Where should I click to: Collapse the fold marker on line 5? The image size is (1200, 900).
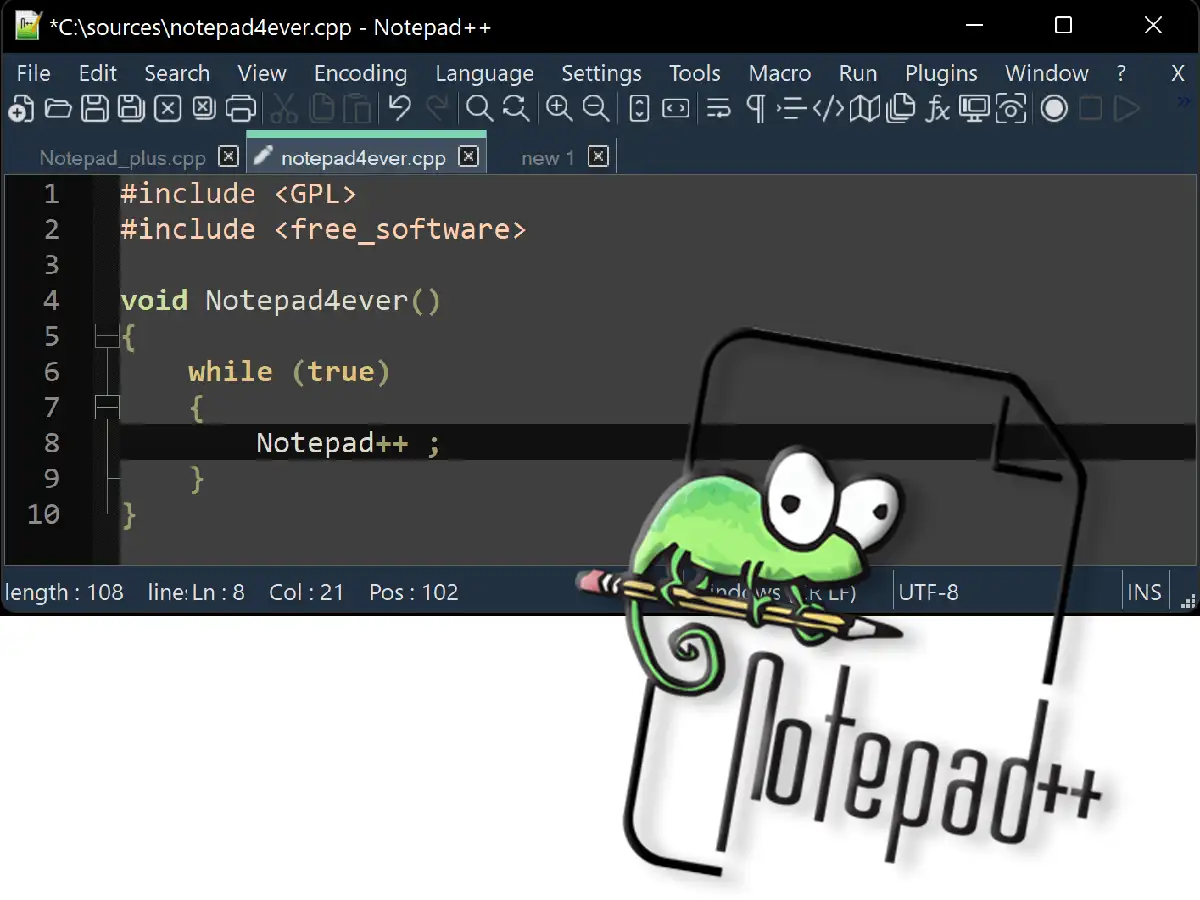pos(106,337)
